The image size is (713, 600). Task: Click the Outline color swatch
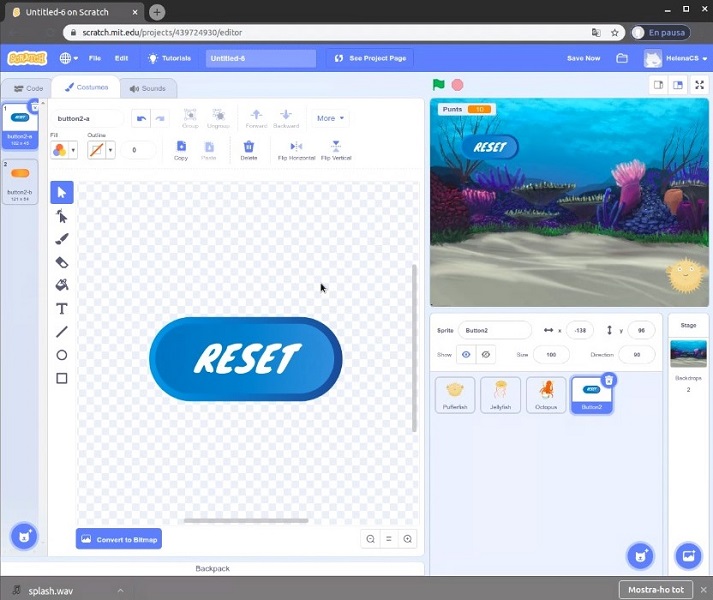point(96,150)
